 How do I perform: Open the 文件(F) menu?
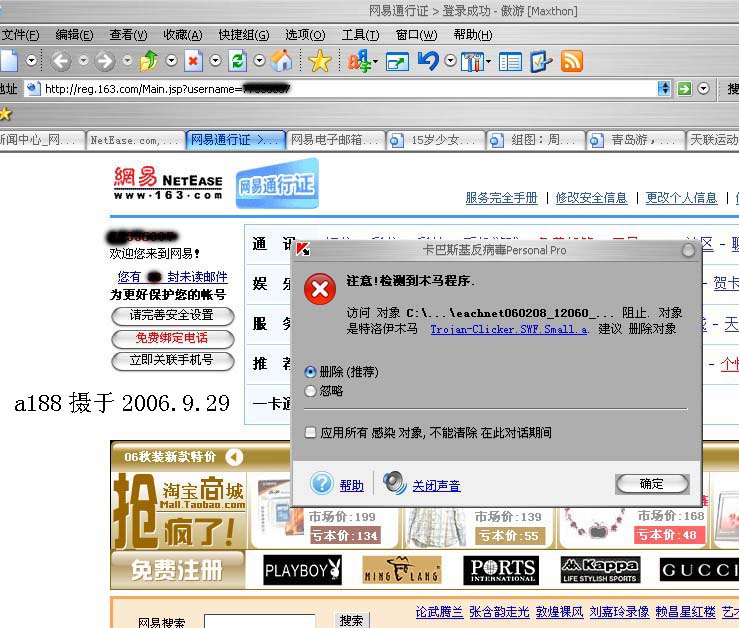tap(20, 34)
